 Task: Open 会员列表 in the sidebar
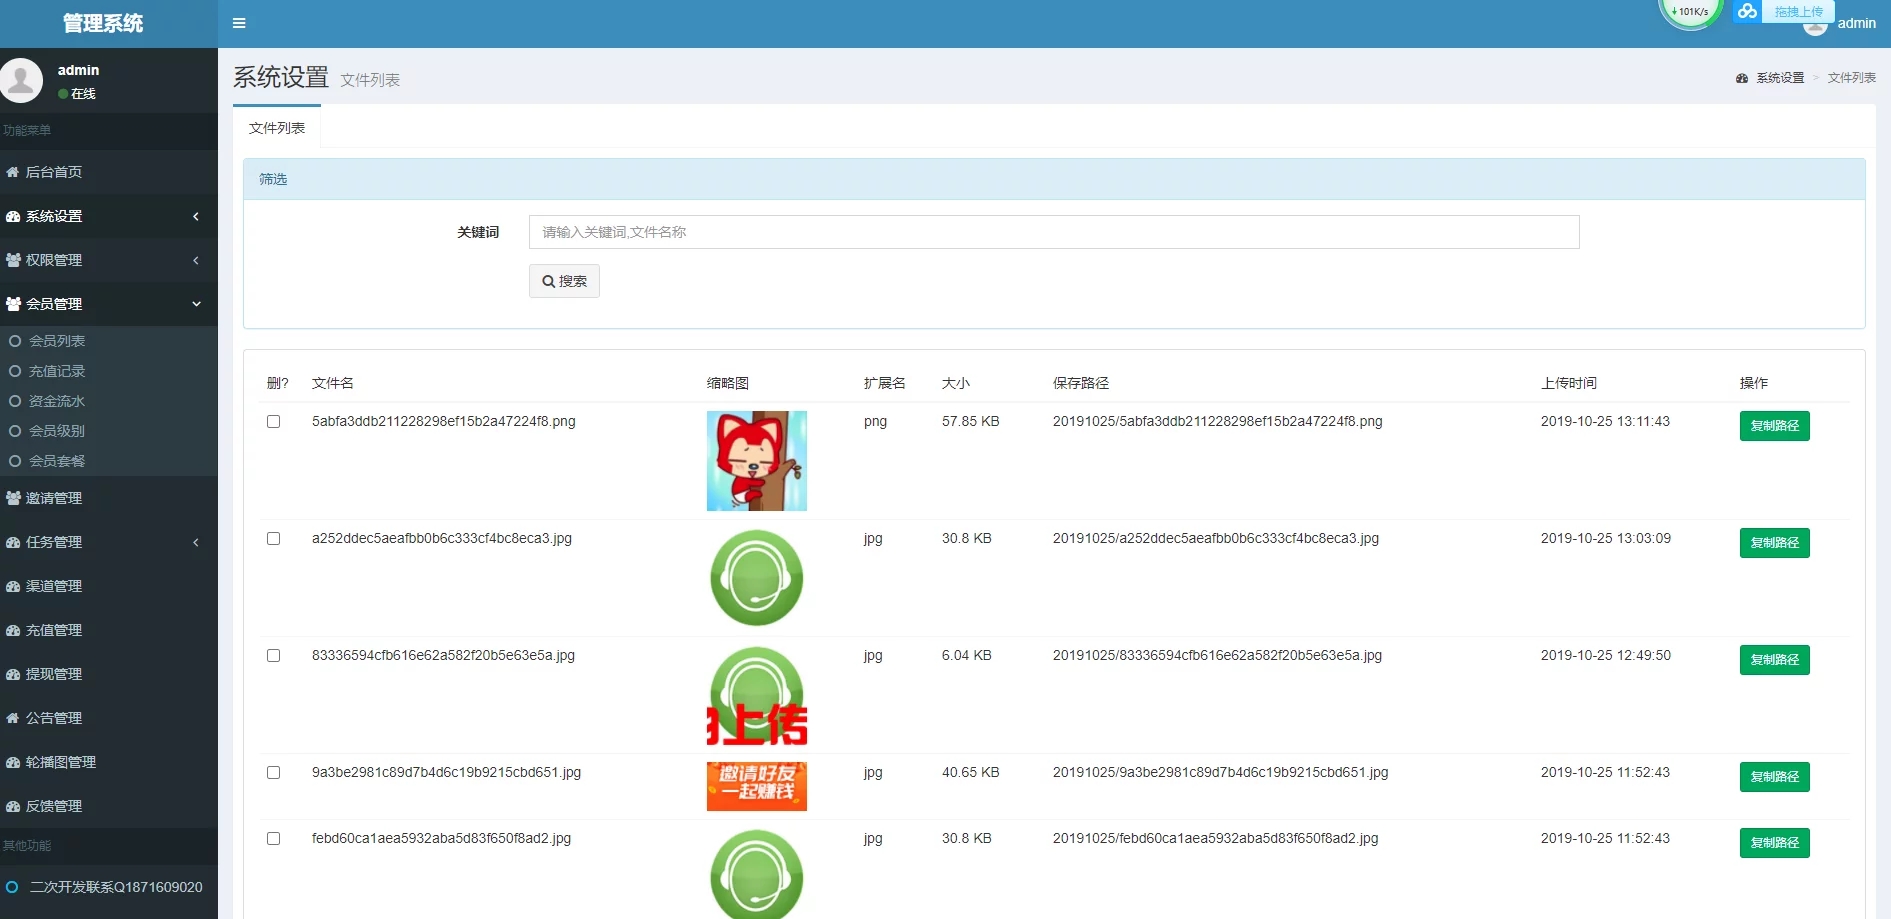[57, 341]
